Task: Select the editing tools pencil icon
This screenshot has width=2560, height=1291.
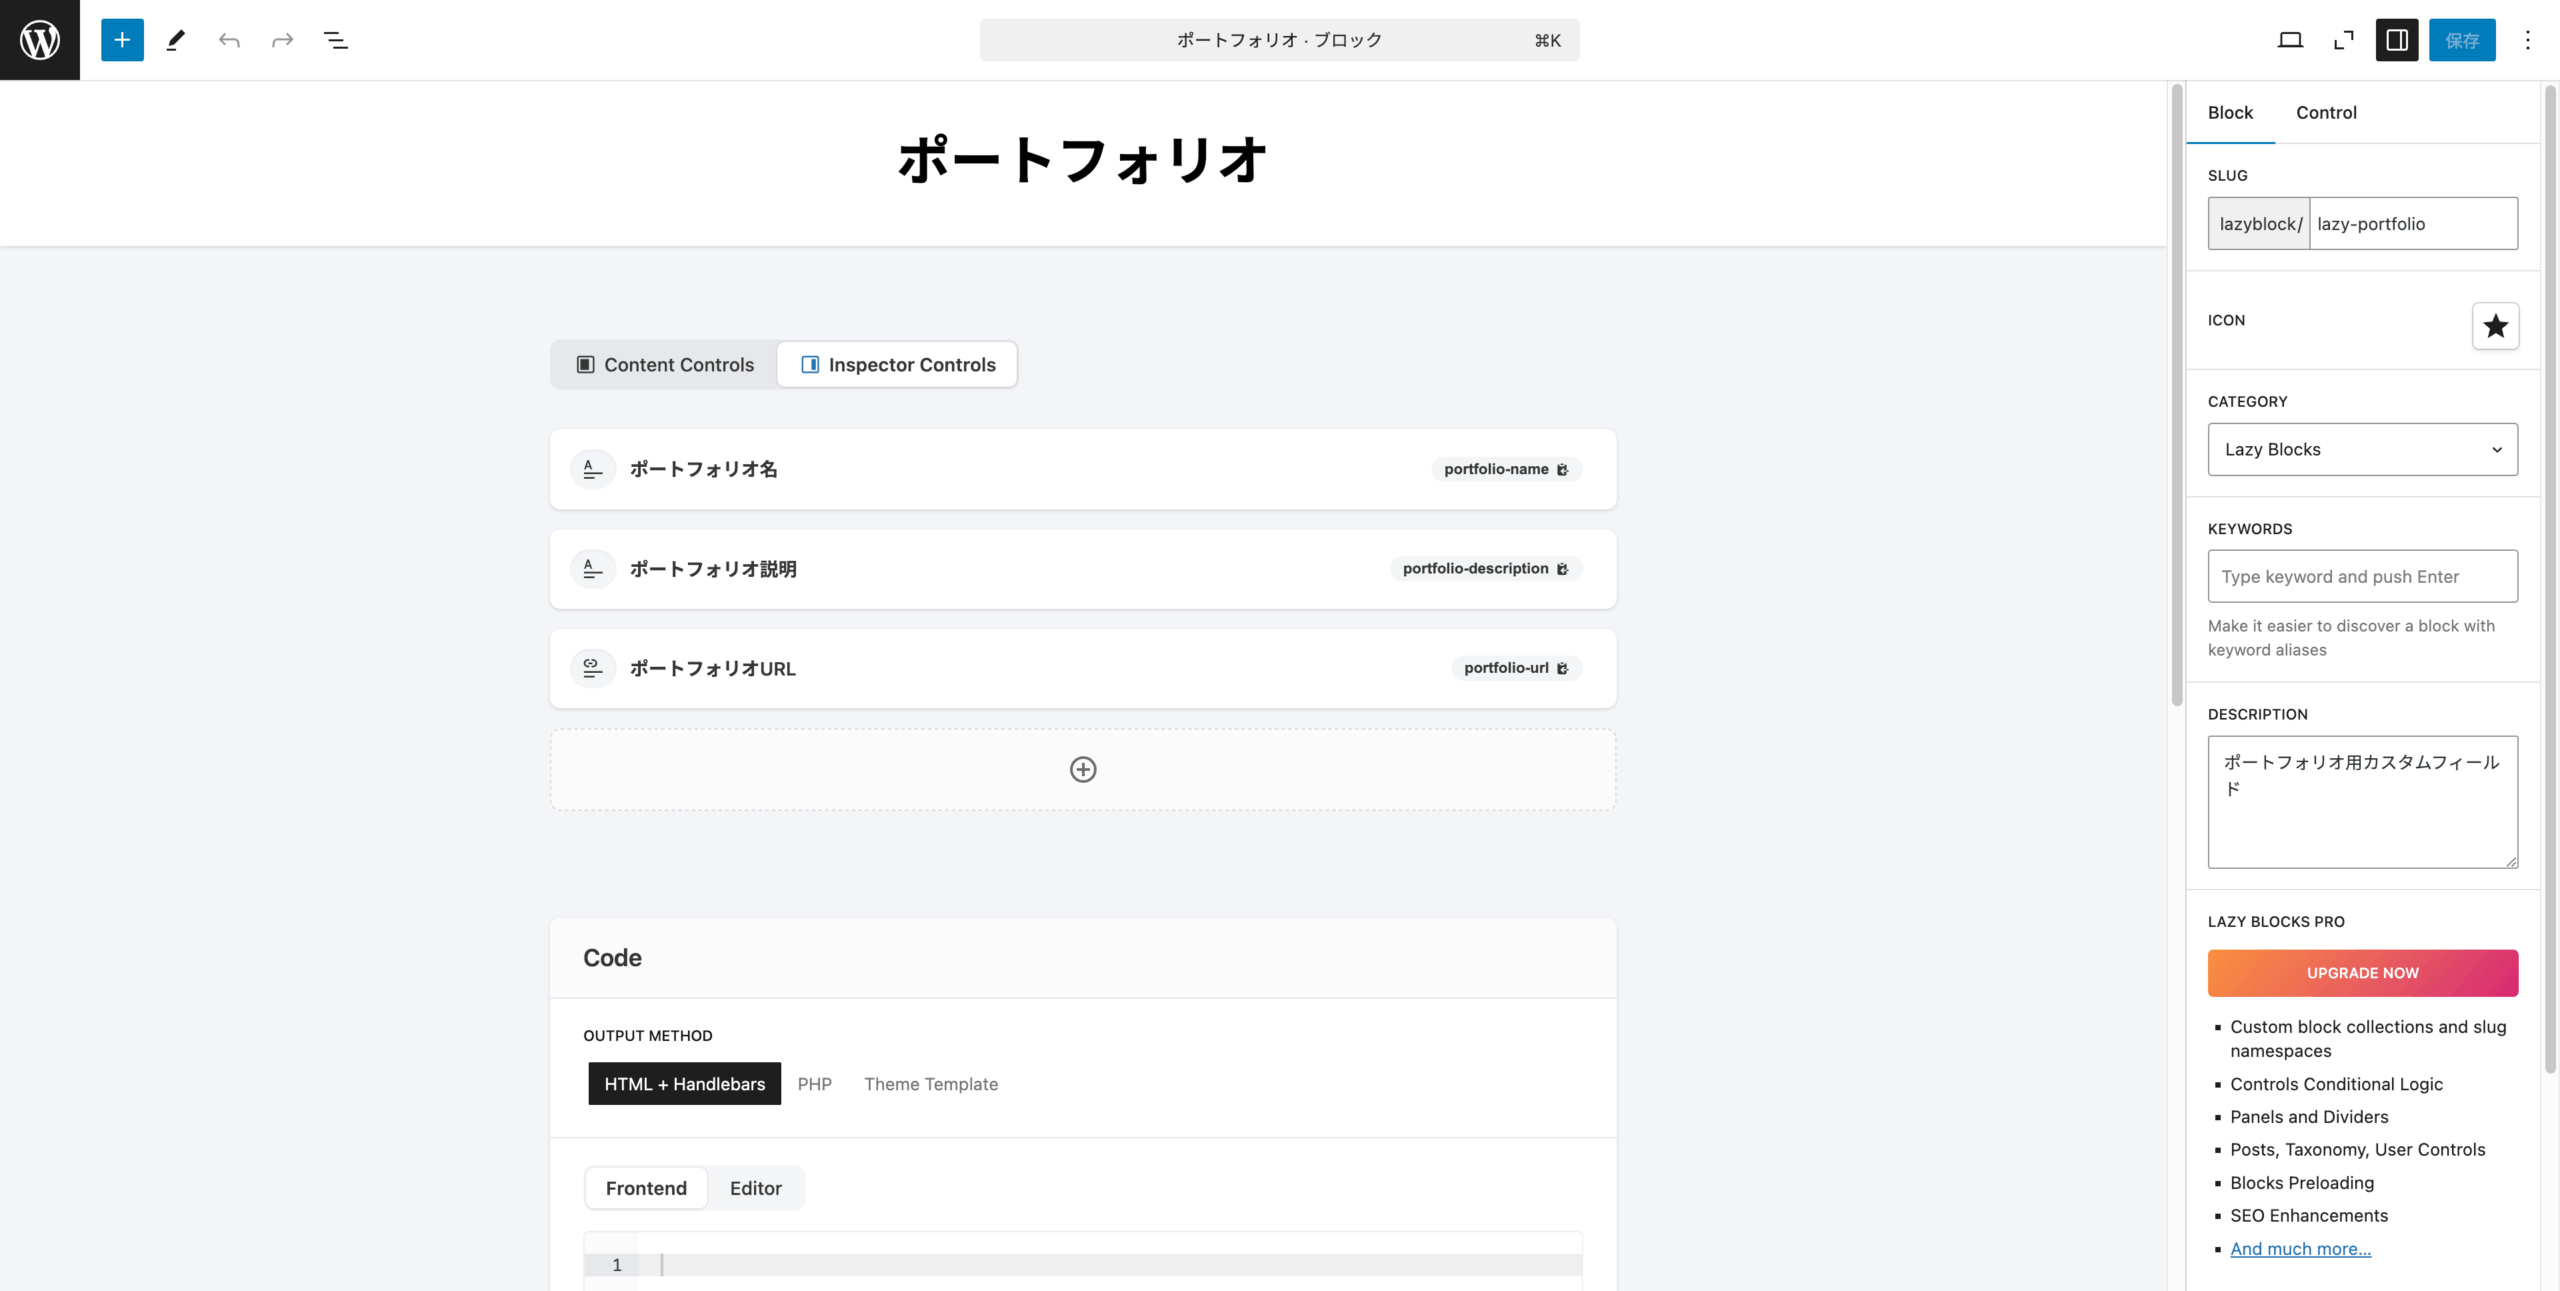Action: tap(176, 40)
